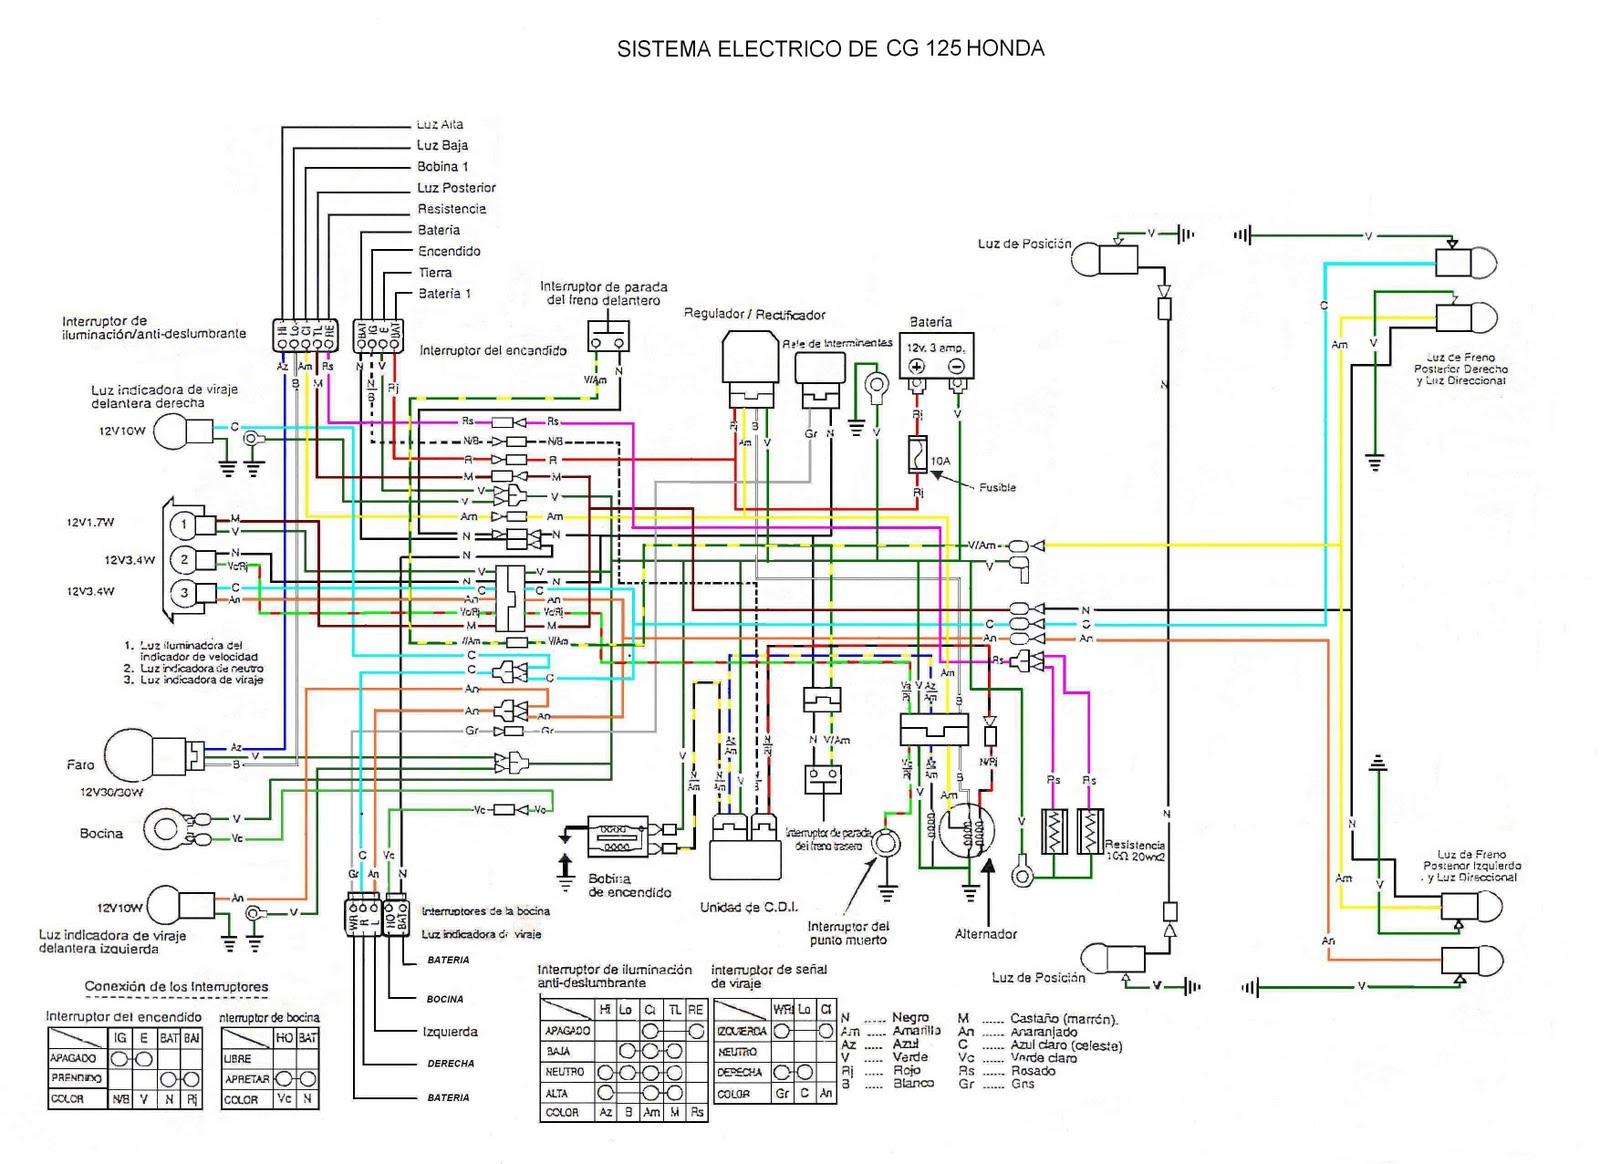Image resolution: width=1600 pixels, height=1164 pixels.
Task: Click 'PRENDIDO' row in ignition switch table
Action: (x=125, y=1078)
